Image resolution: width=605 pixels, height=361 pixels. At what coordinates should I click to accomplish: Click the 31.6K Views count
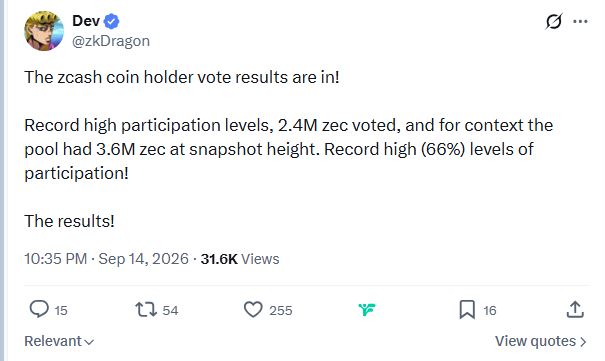pyautogui.click(x=240, y=259)
